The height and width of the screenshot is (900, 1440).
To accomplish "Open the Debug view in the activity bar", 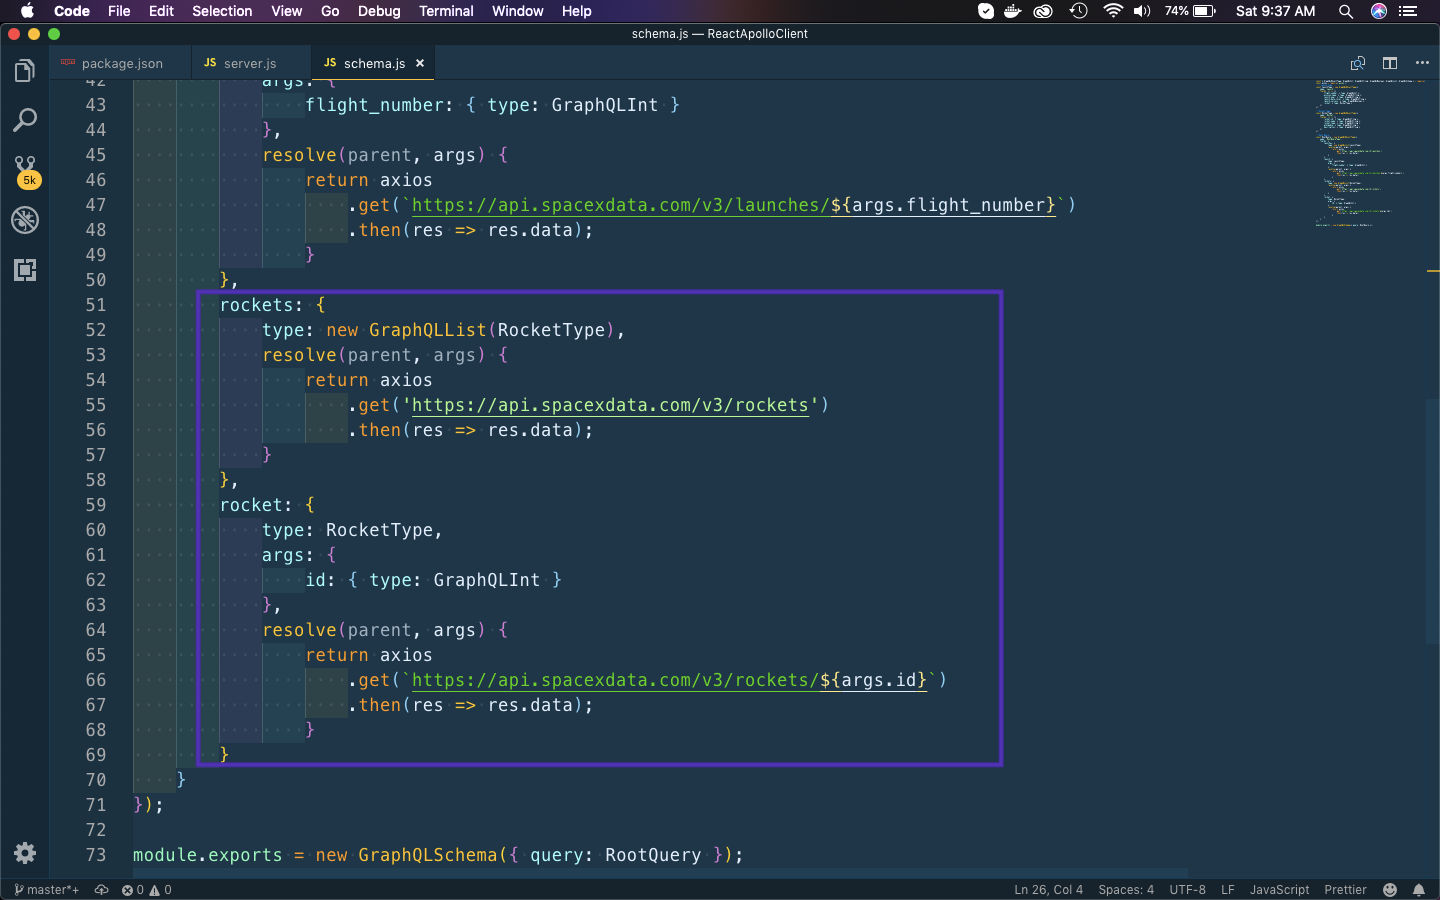I will coord(25,220).
